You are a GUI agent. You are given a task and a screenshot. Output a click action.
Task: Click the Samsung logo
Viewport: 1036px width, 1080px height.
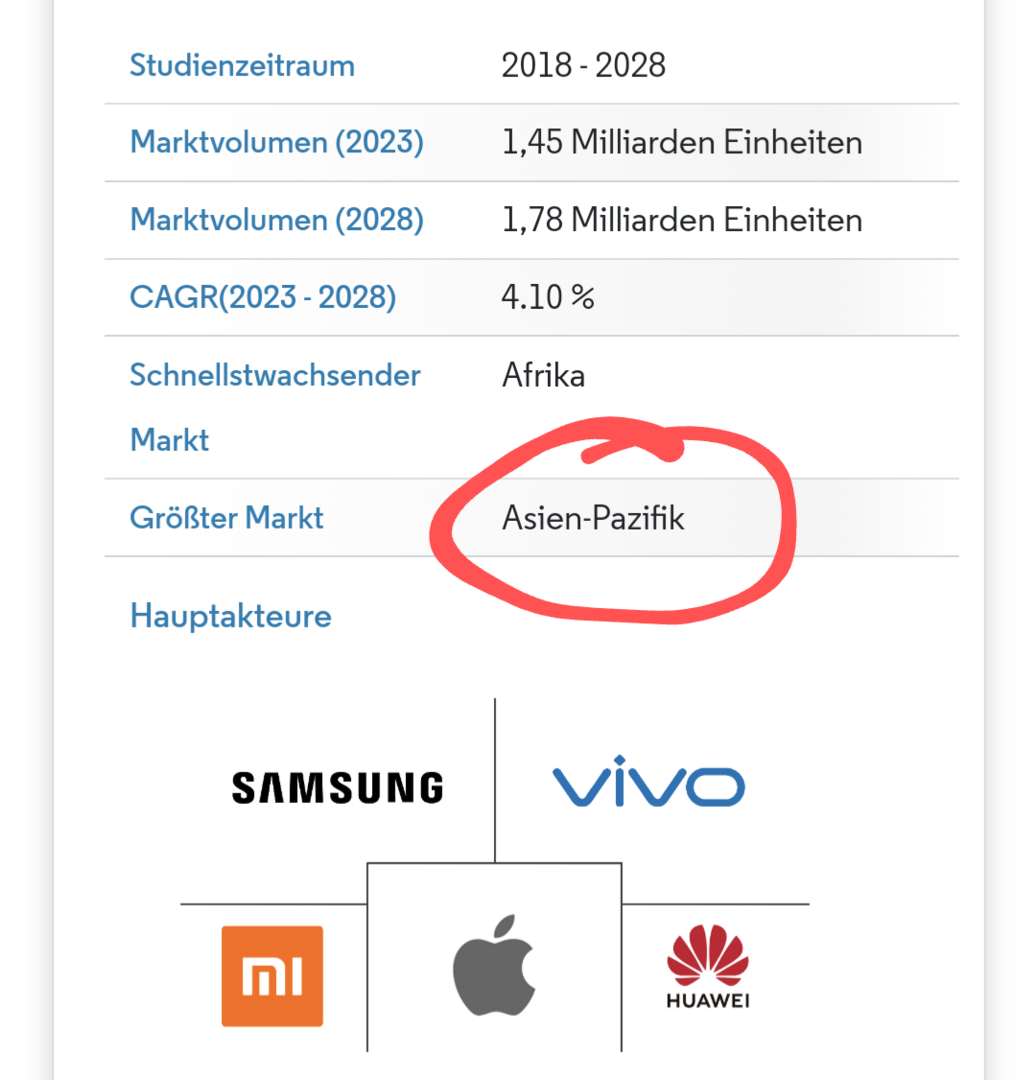pyautogui.click(x=337, y=787)
